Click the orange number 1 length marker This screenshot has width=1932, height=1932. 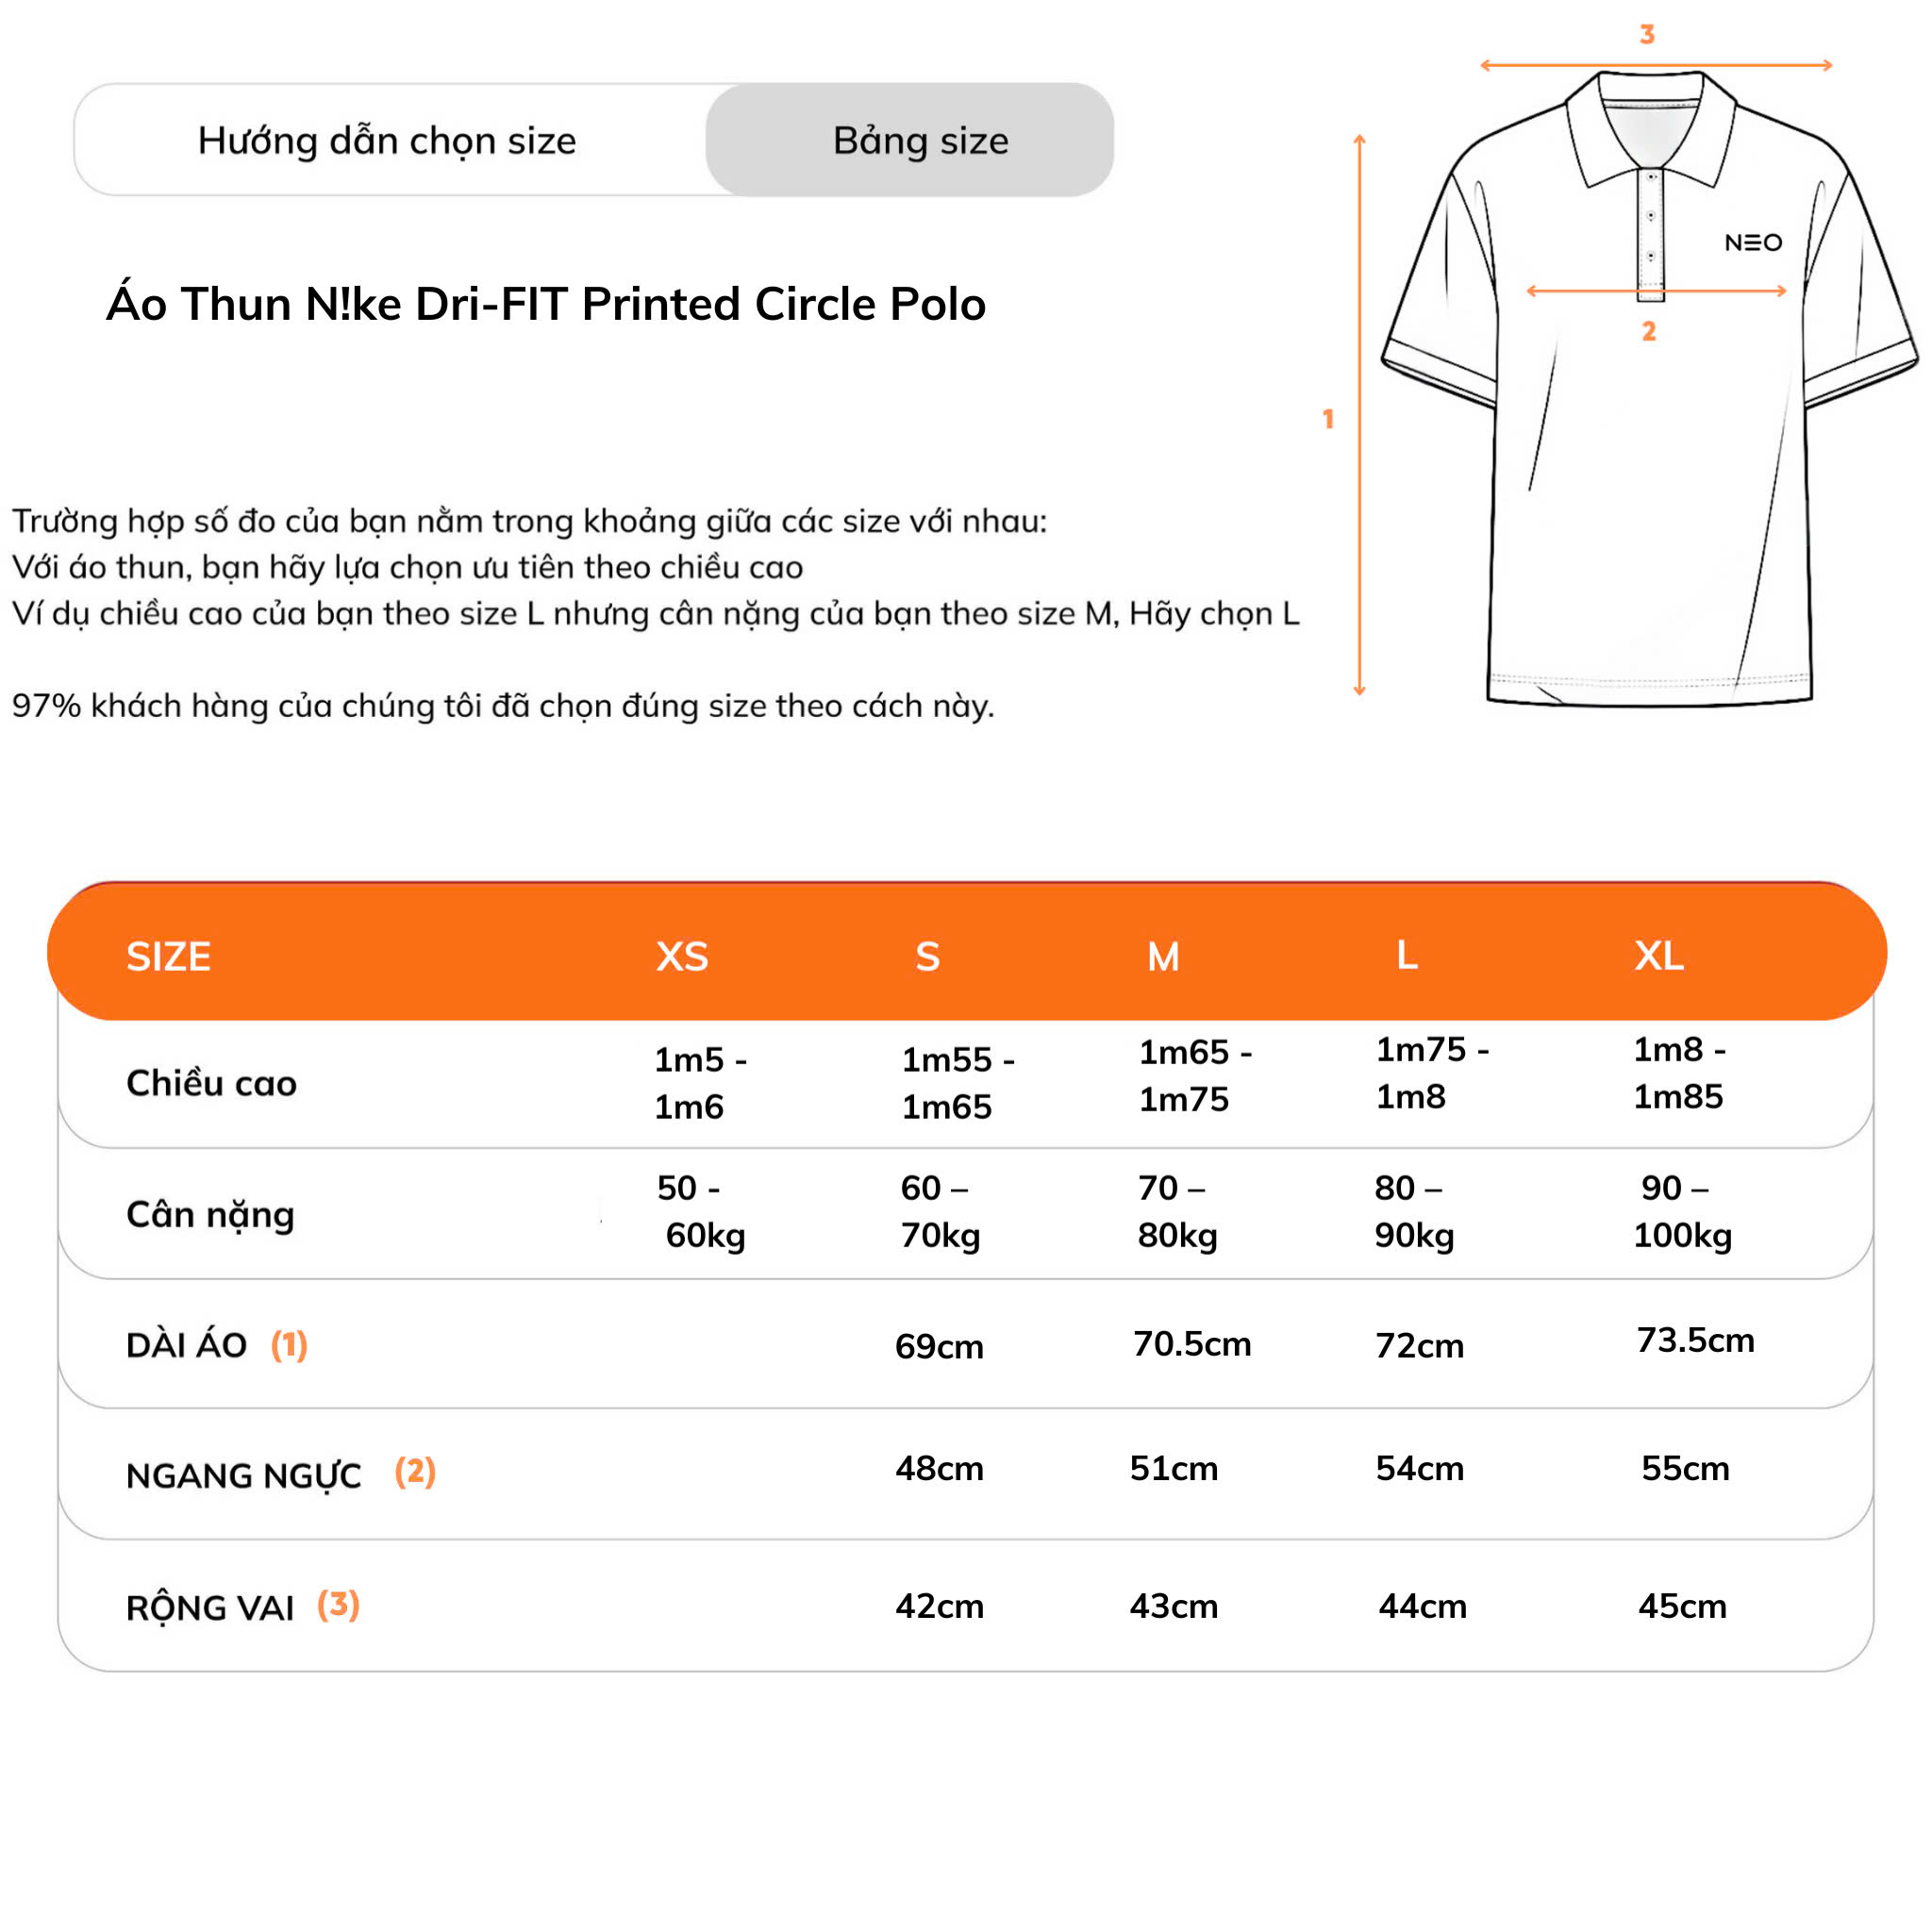(x=1328, y=419)
